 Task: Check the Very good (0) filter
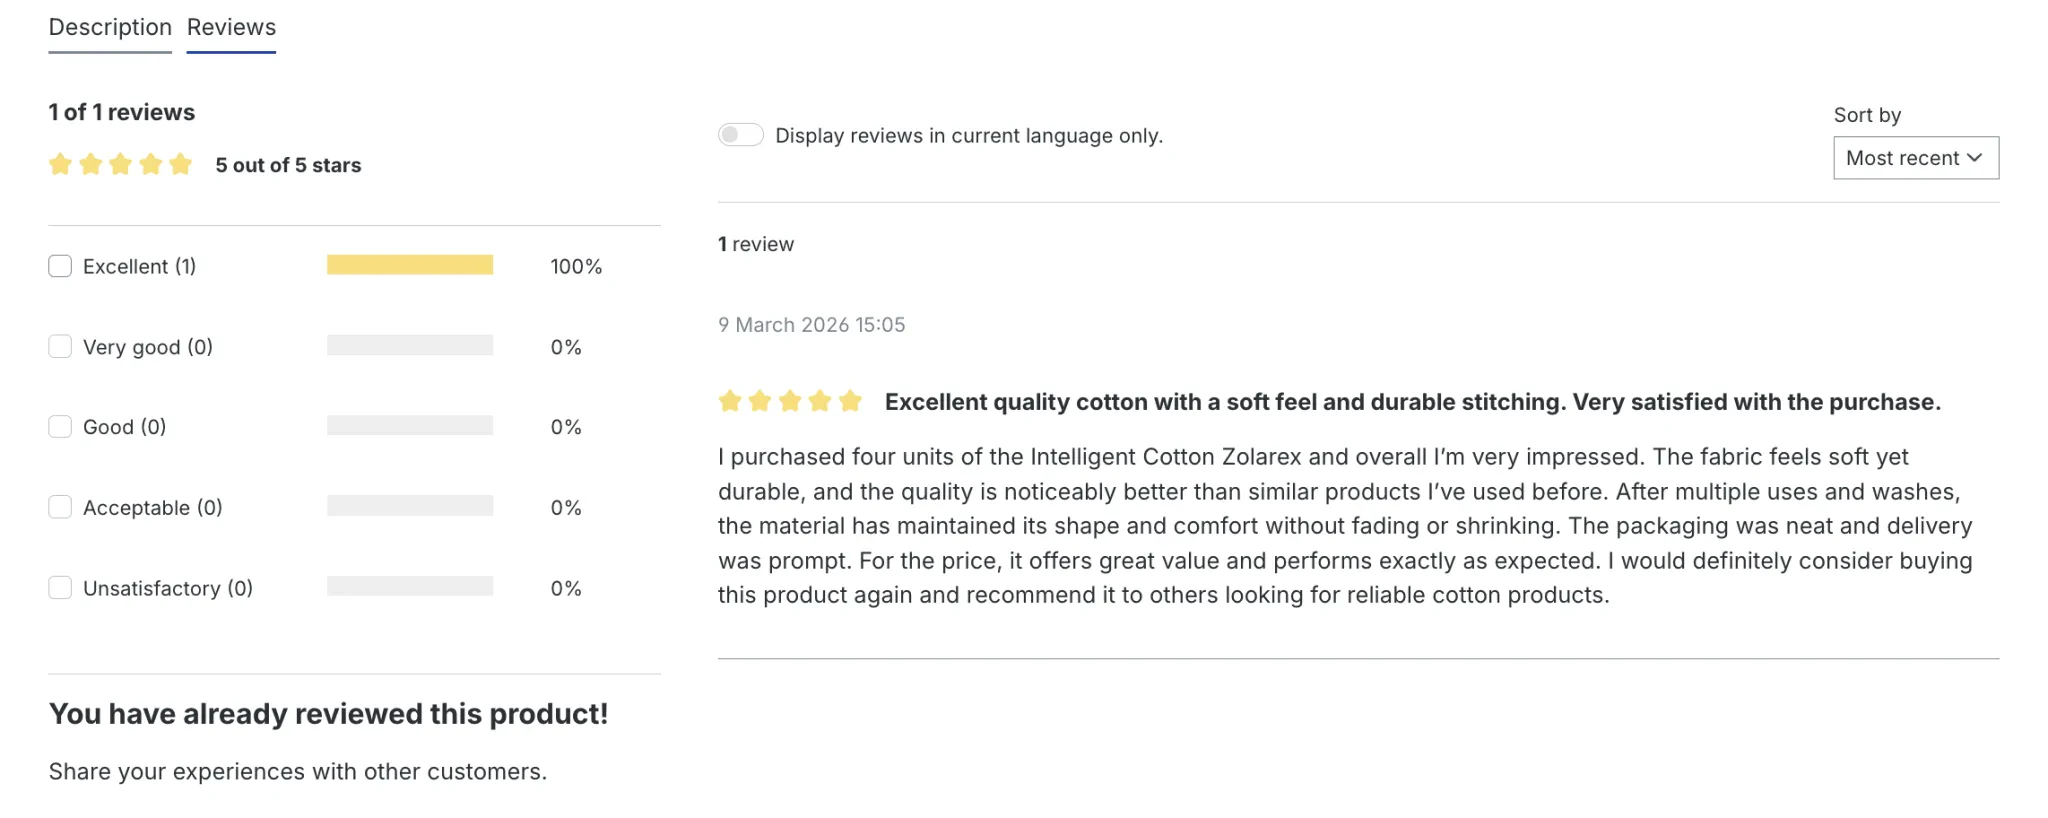click(60, 347)
